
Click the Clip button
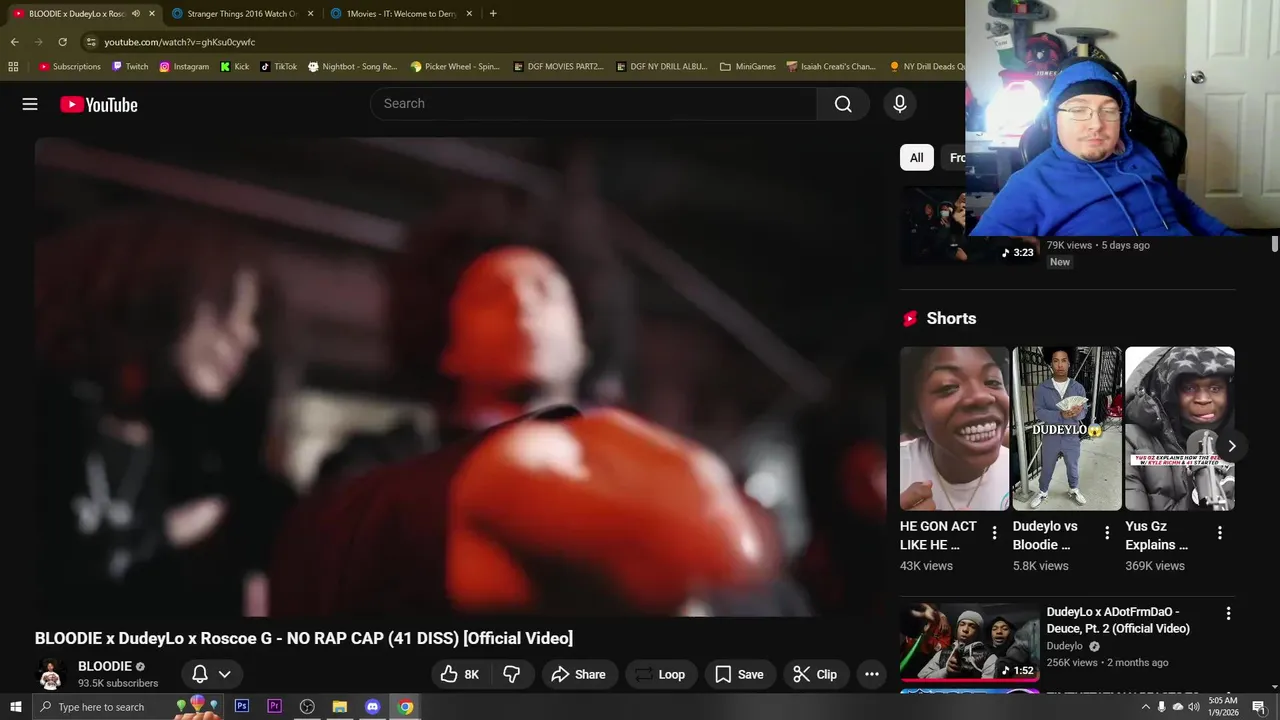pyautogui.click(x=815, y=674)
